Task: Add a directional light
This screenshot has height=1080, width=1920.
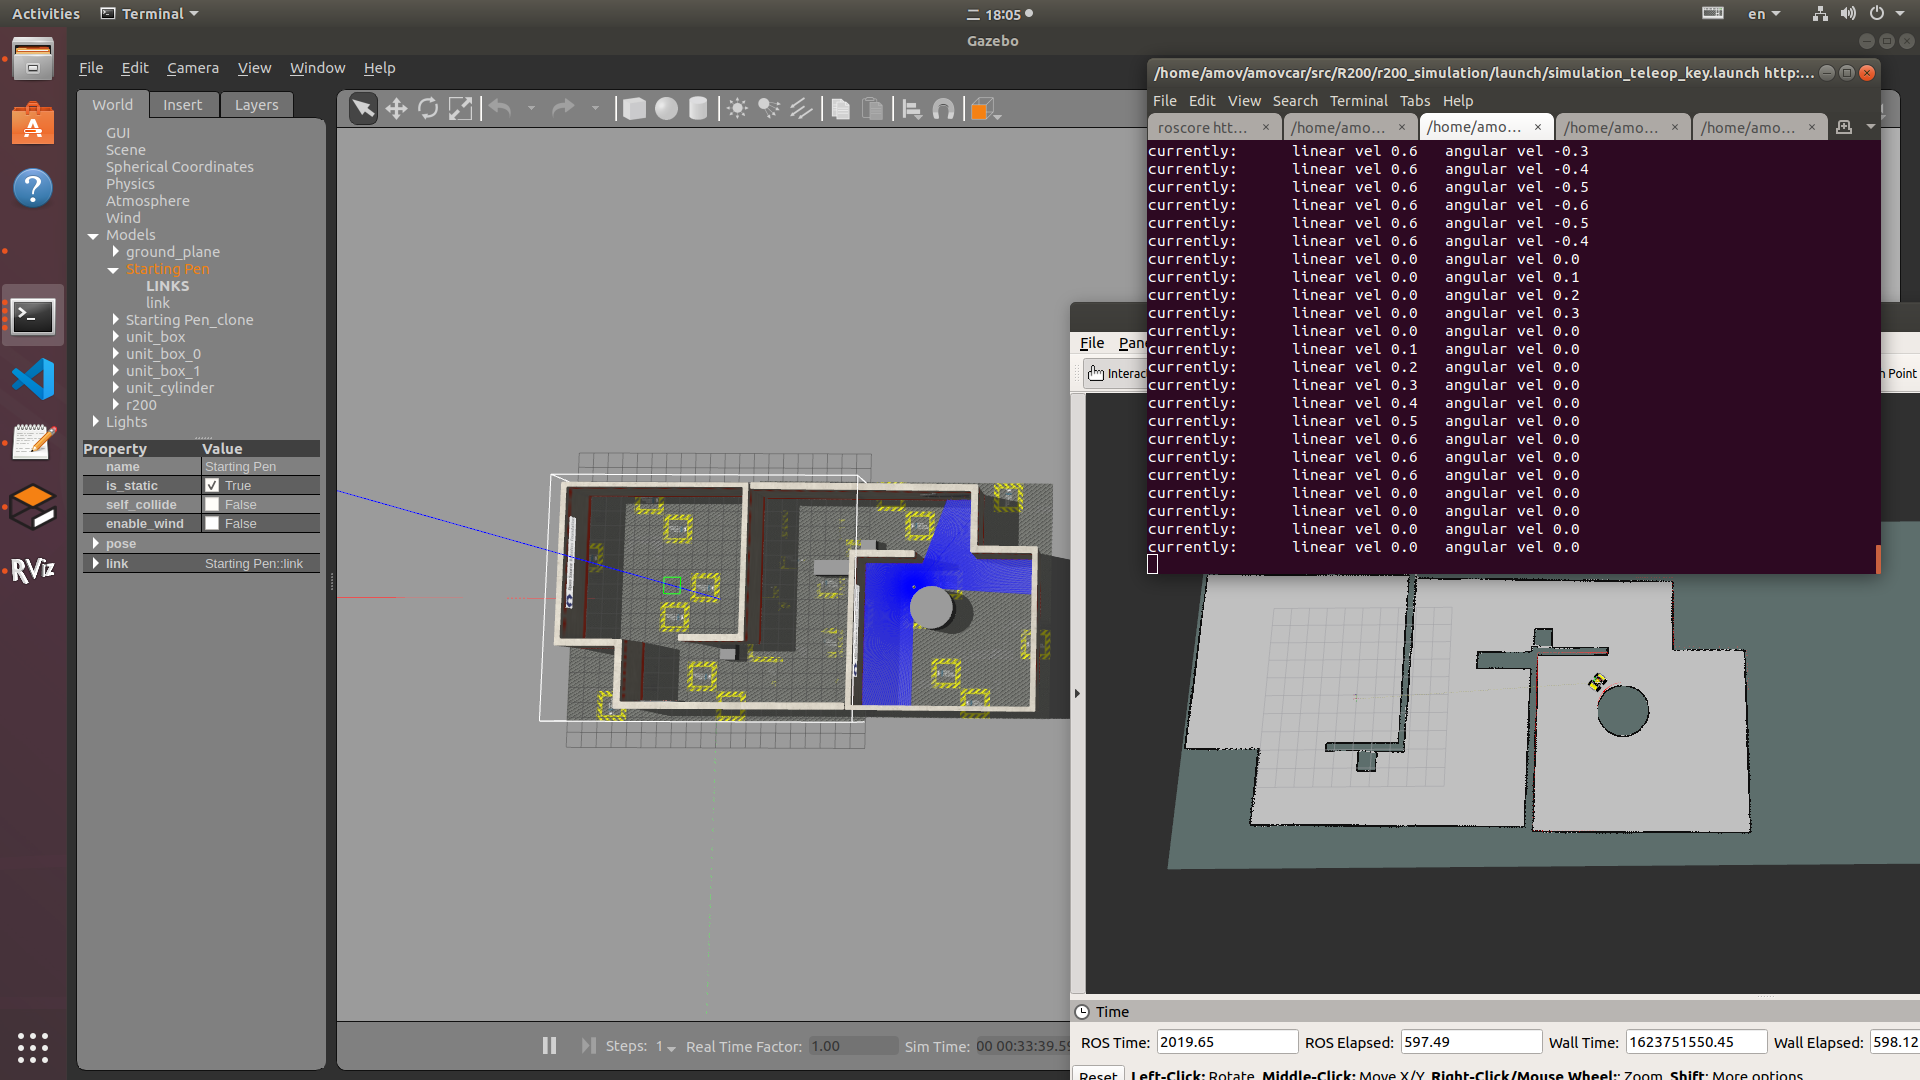Action: (801, 108)
